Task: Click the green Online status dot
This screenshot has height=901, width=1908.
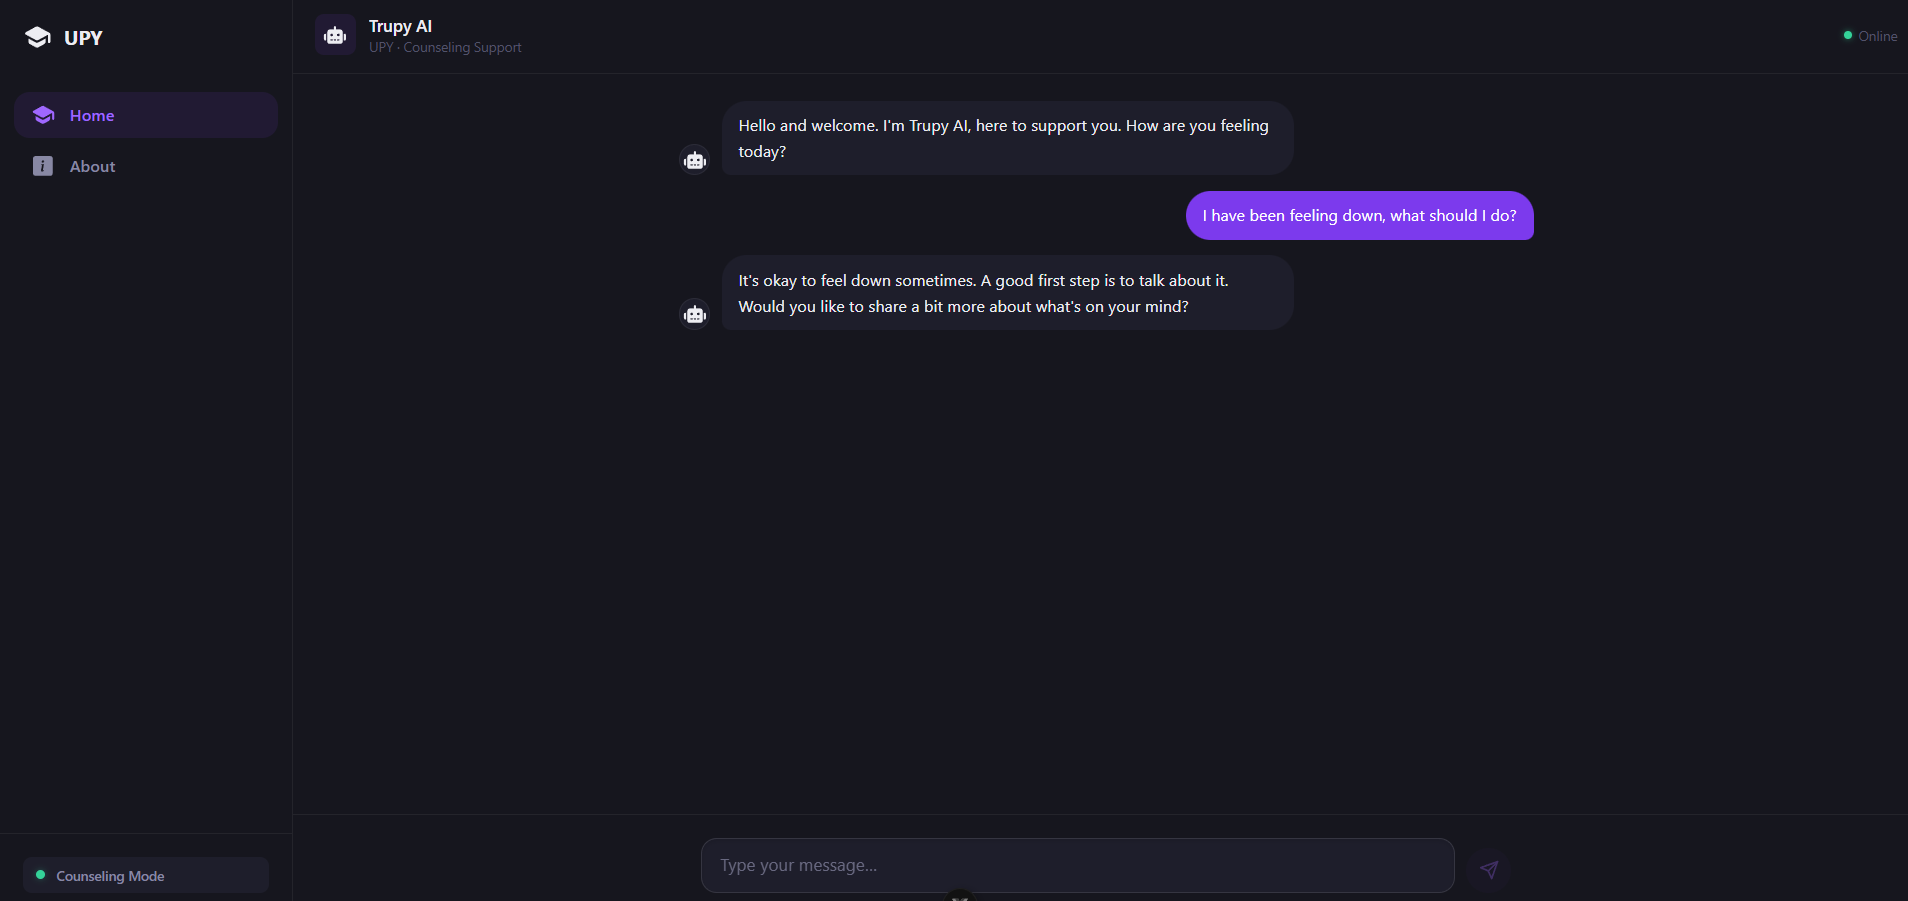Action: coord(1848,36)
